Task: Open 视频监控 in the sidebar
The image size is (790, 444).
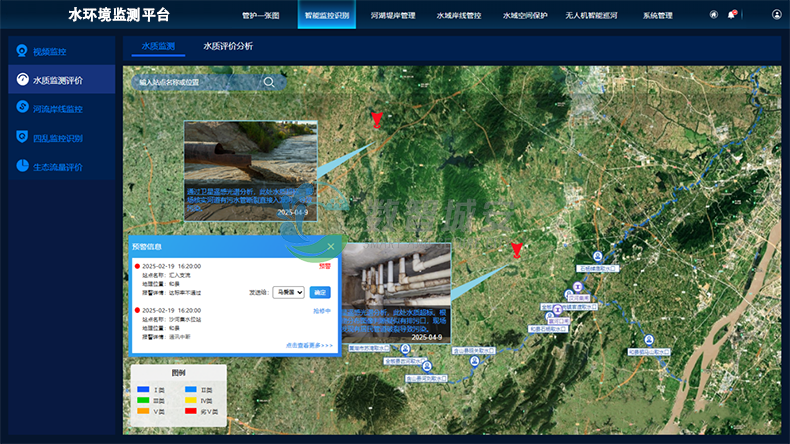Action: 50,51
